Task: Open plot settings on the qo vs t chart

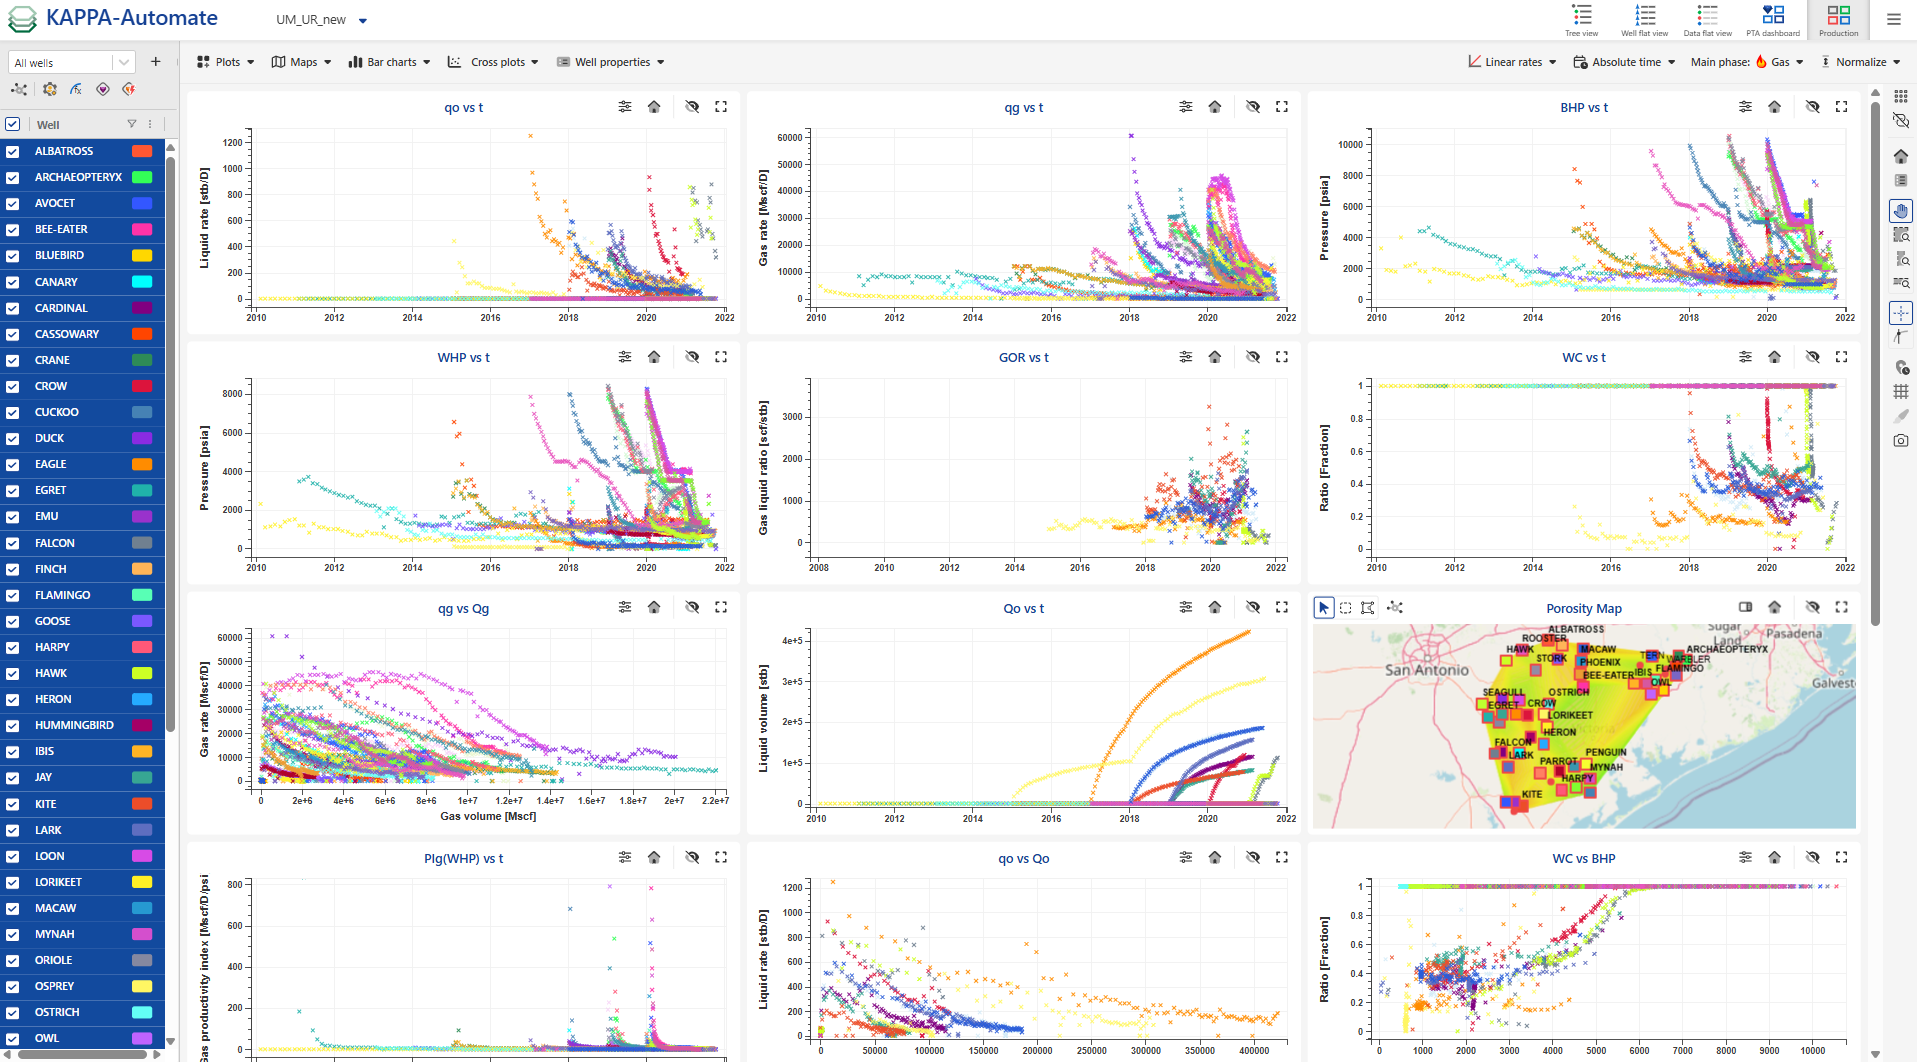Action: (x=625, y=106)
